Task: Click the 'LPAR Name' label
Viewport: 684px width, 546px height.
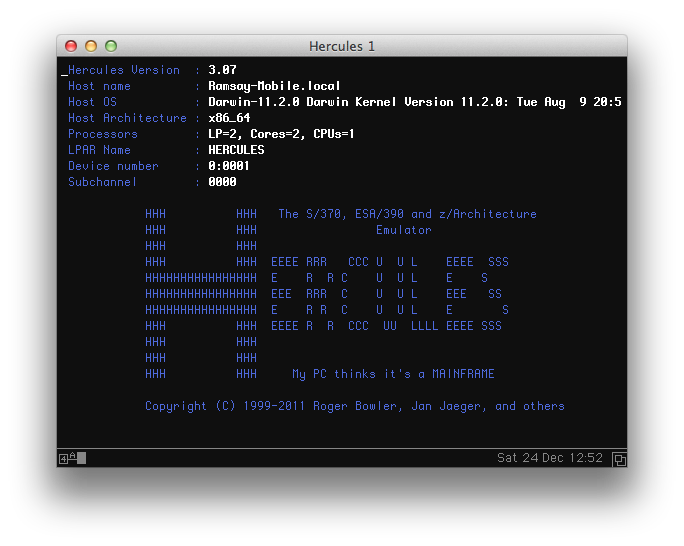Action: pos(99,150)
